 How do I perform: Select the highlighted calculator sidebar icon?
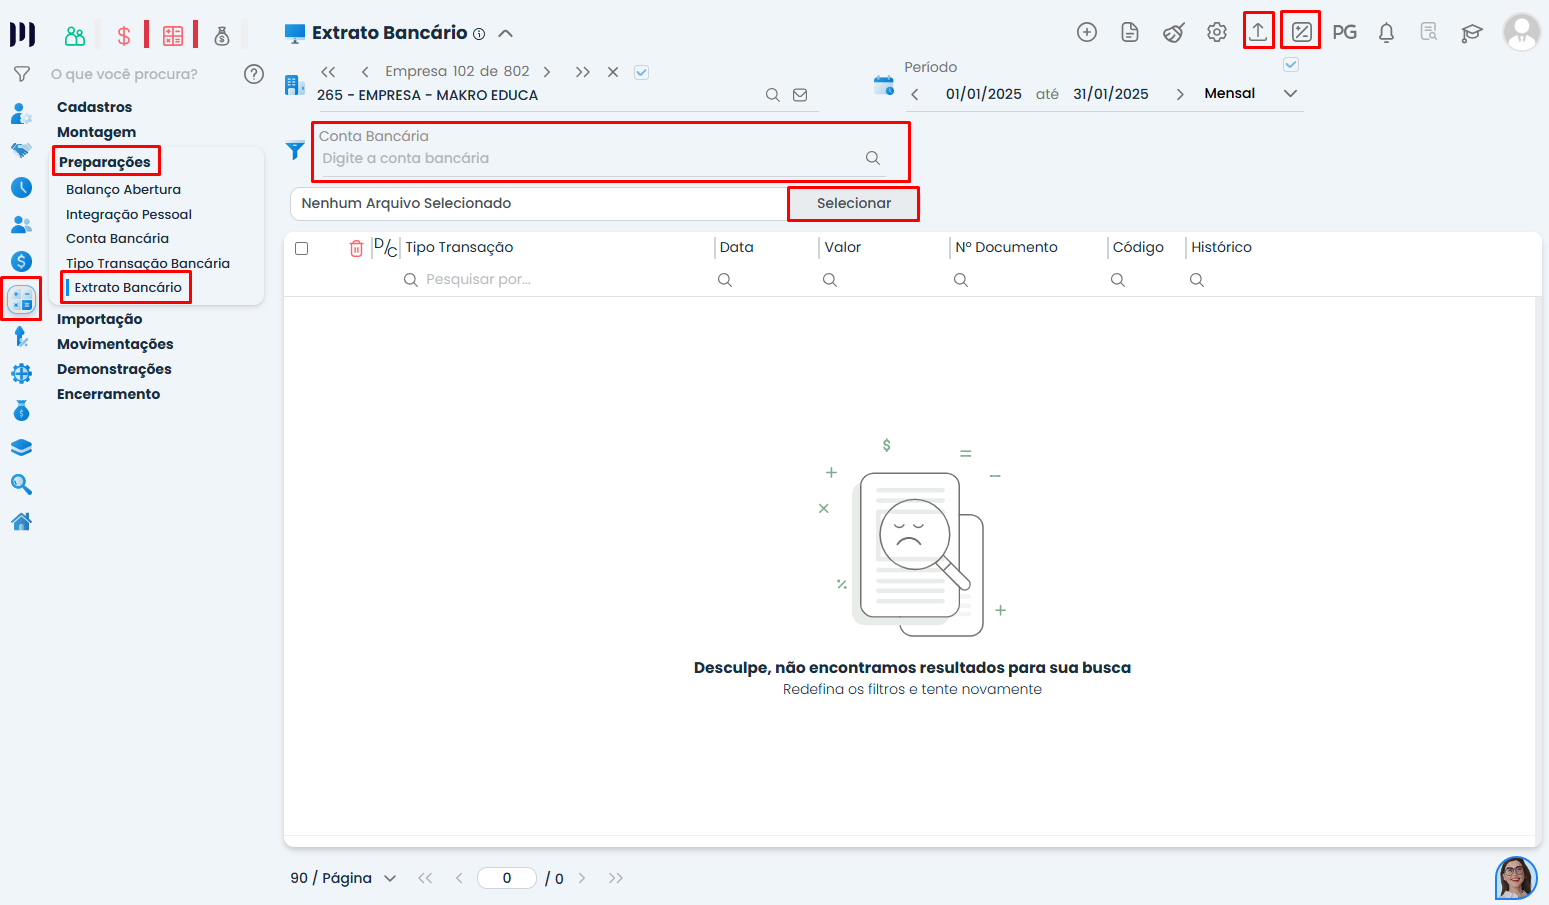click(x=21, y=298)
